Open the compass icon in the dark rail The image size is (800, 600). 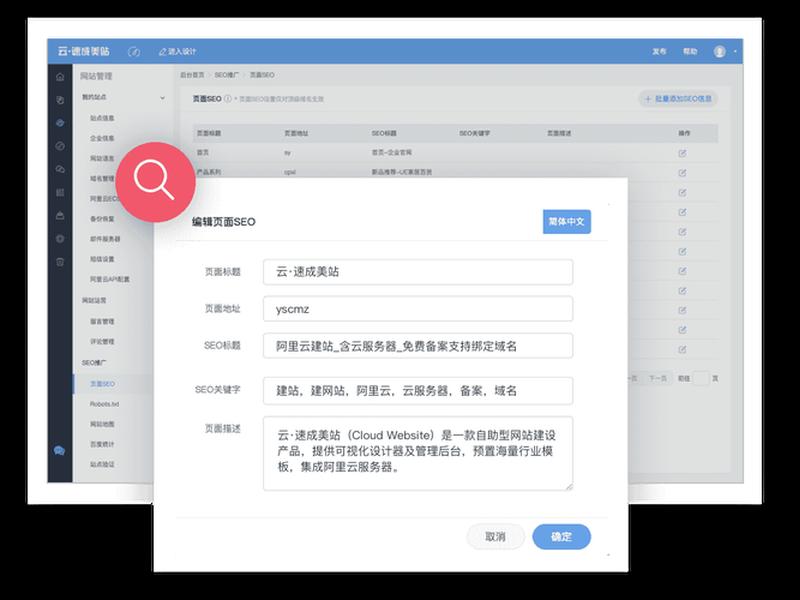[60, 146]
